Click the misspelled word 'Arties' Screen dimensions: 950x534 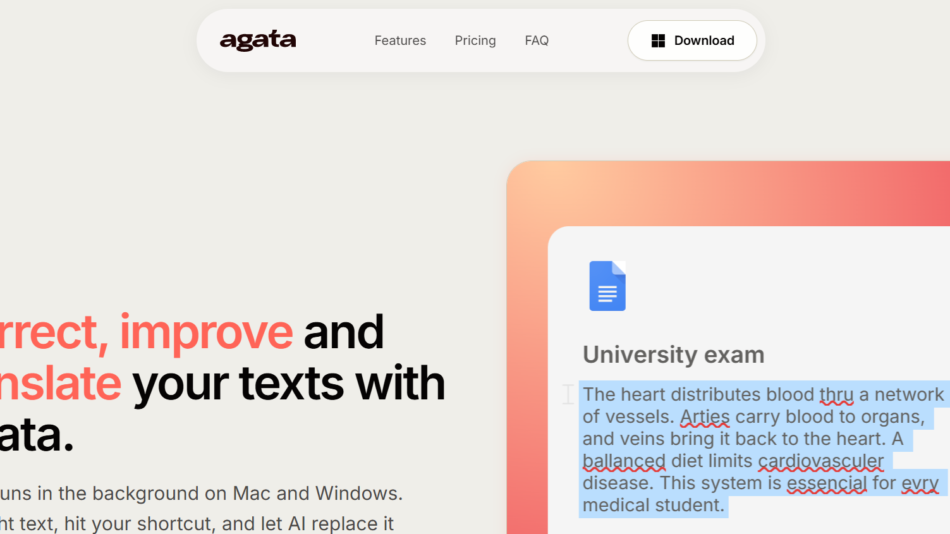[705, 417]
